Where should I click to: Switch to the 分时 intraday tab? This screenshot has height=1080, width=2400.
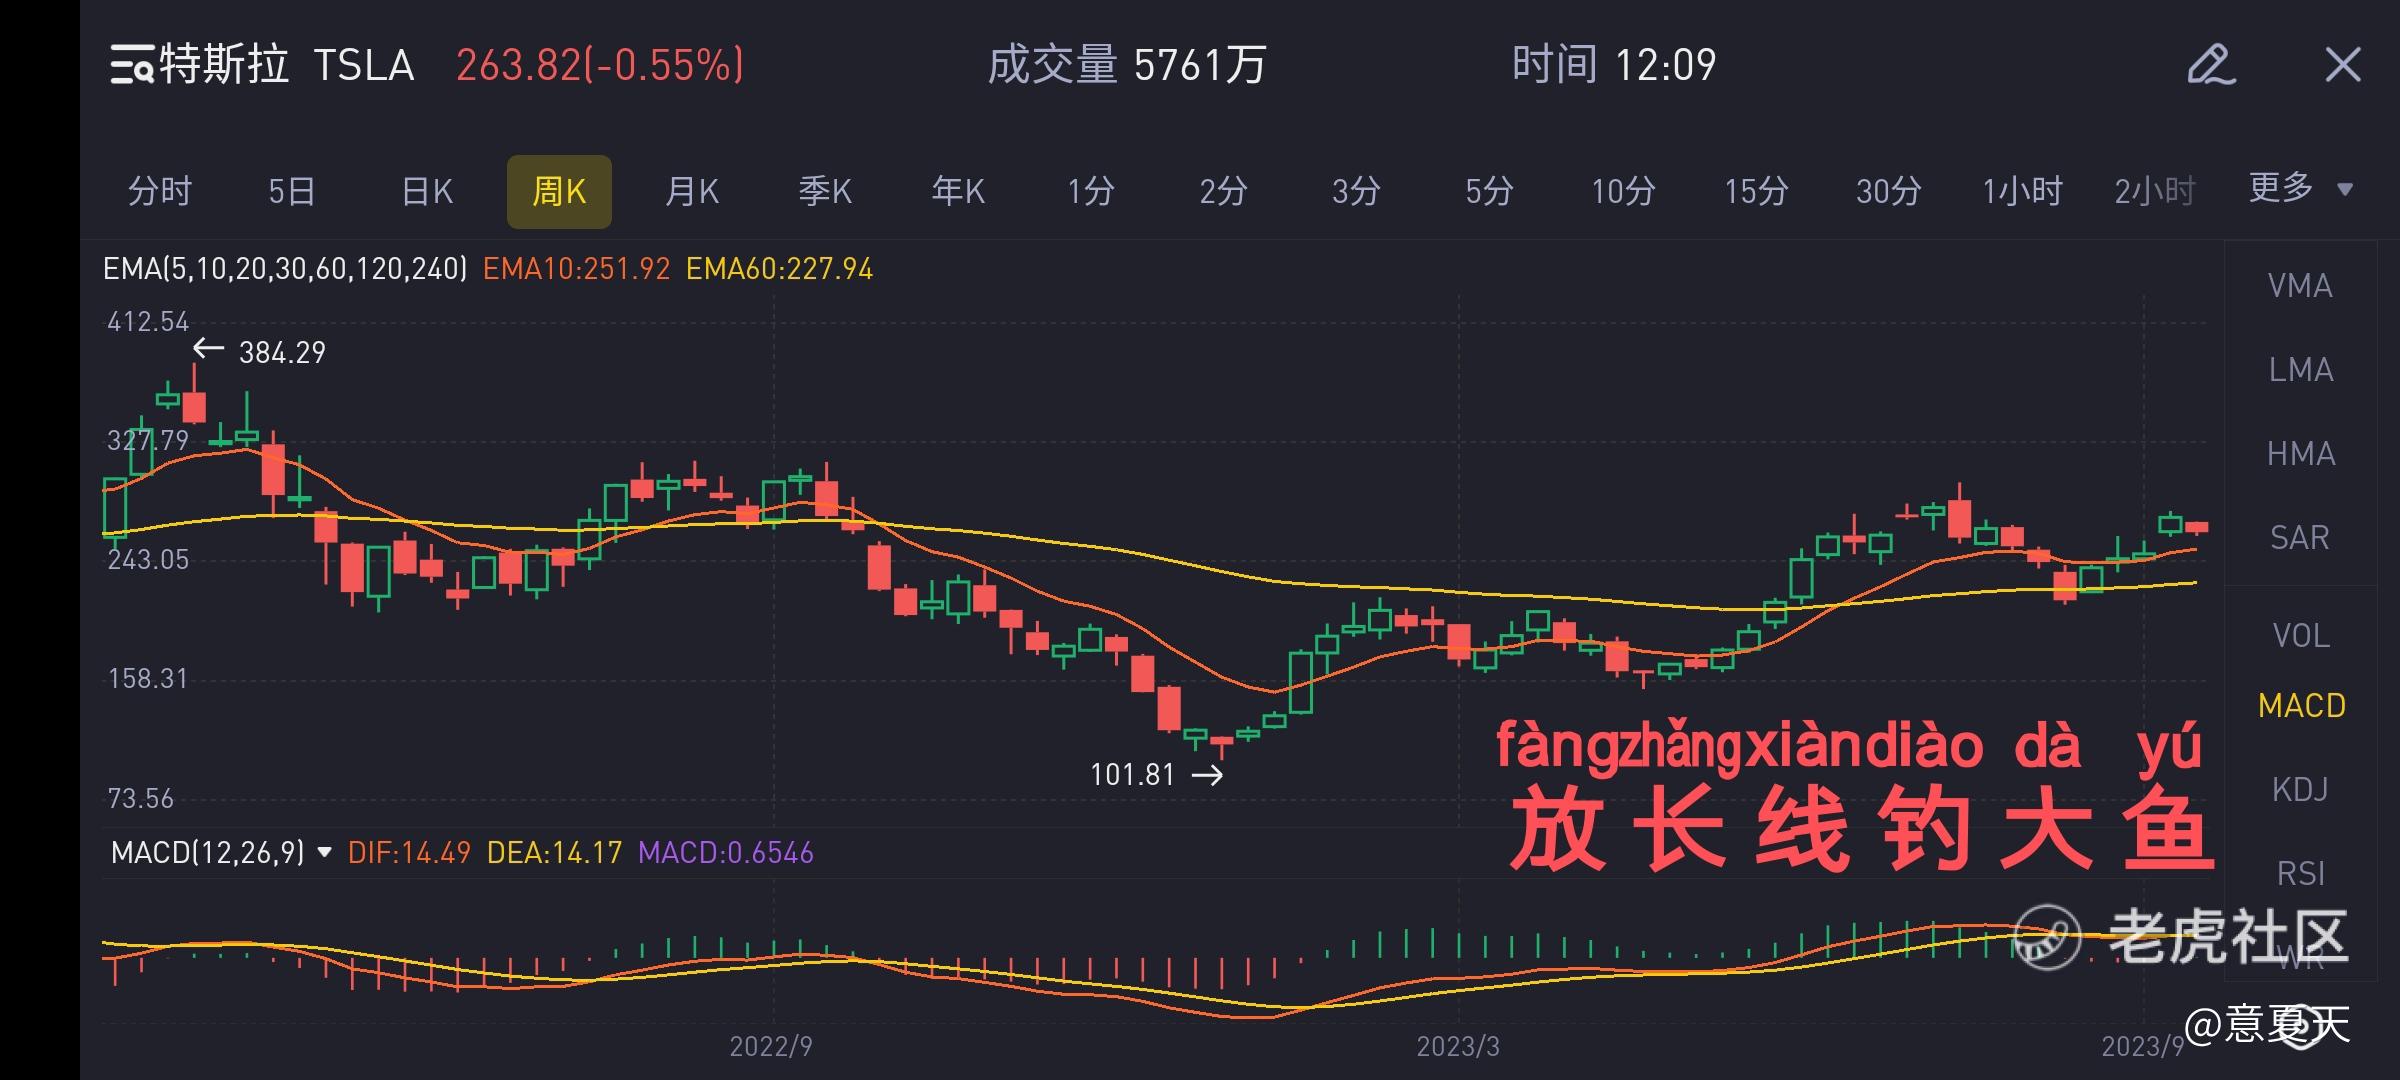pos(159,190)
